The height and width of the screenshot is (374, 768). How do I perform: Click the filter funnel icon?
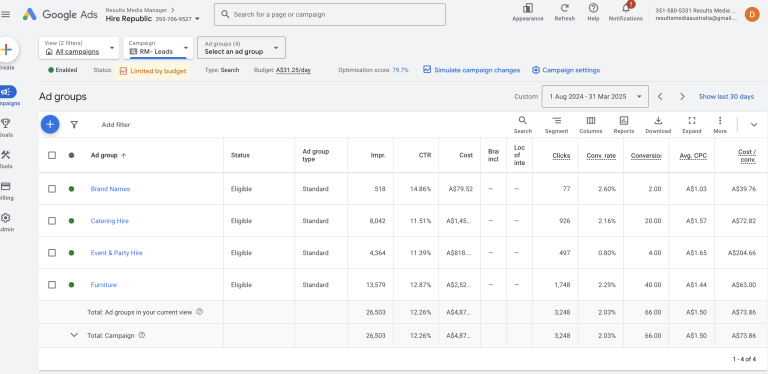pyautogui.click(x=74, y=125)
